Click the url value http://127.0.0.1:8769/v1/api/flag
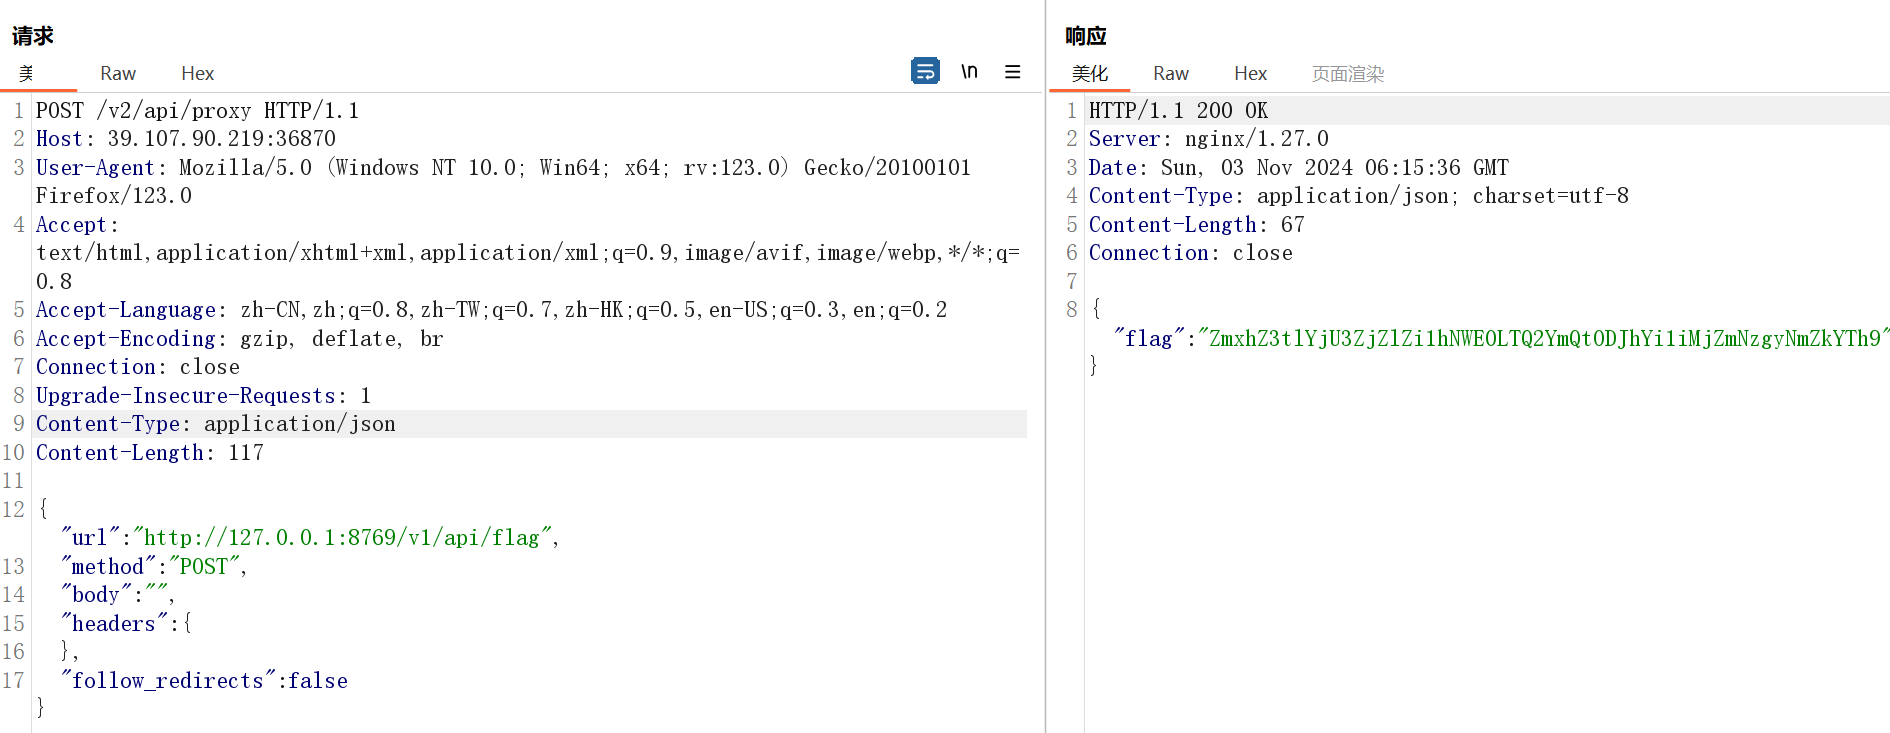This screenshot has width=1890, height=733. pos(343,538)
